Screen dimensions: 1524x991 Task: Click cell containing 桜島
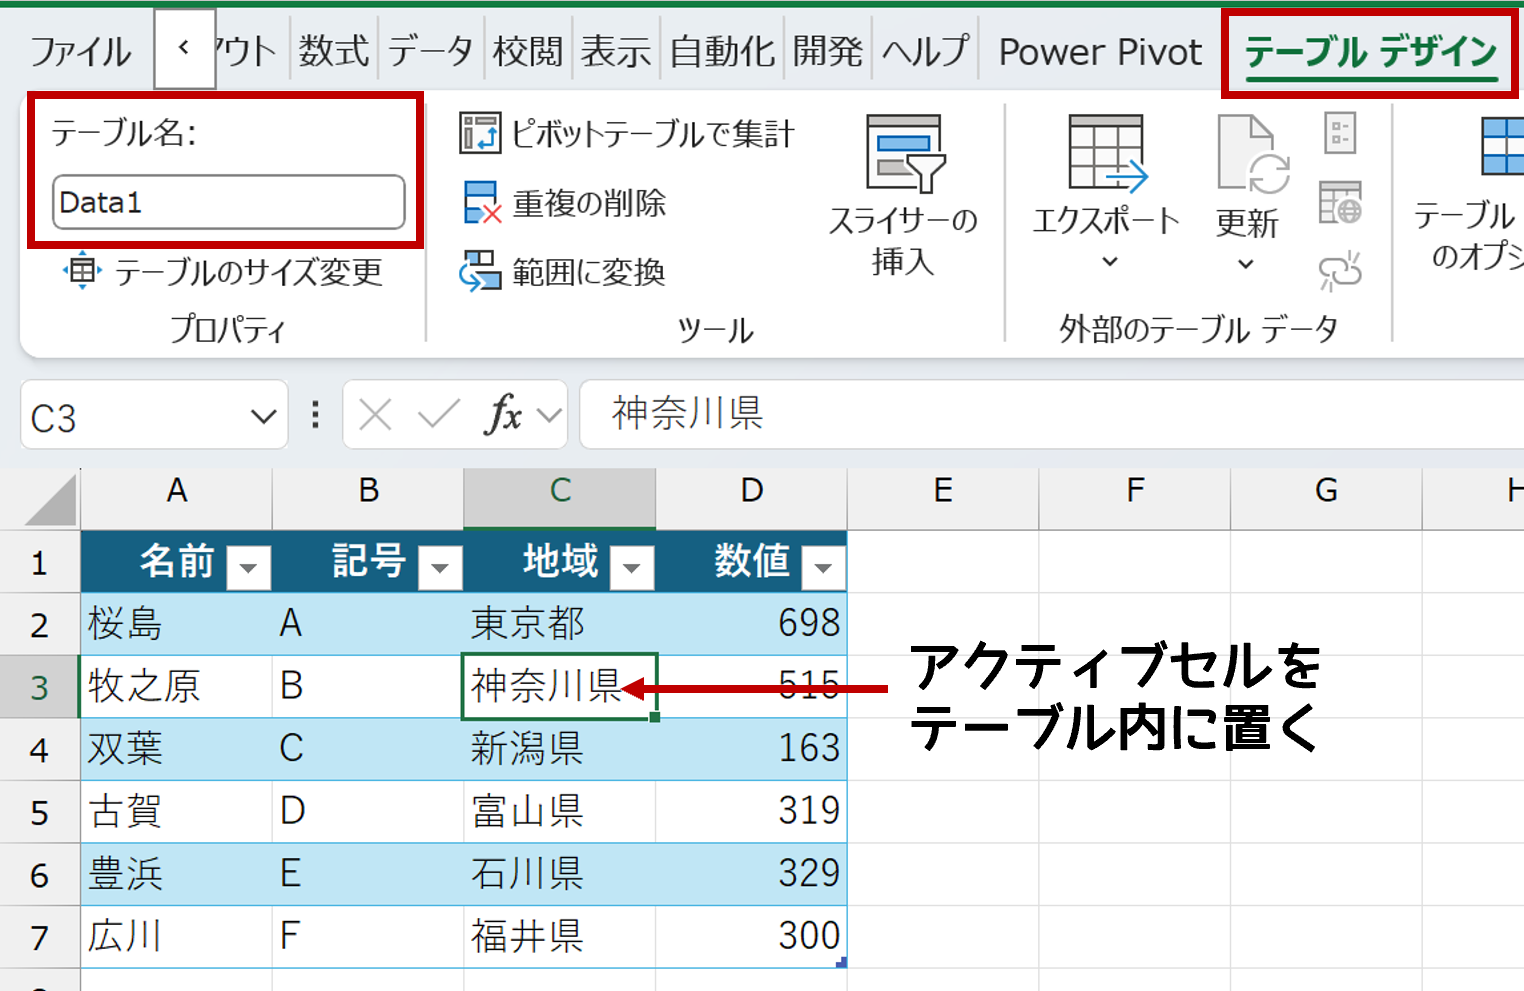[x=176, y=624]
